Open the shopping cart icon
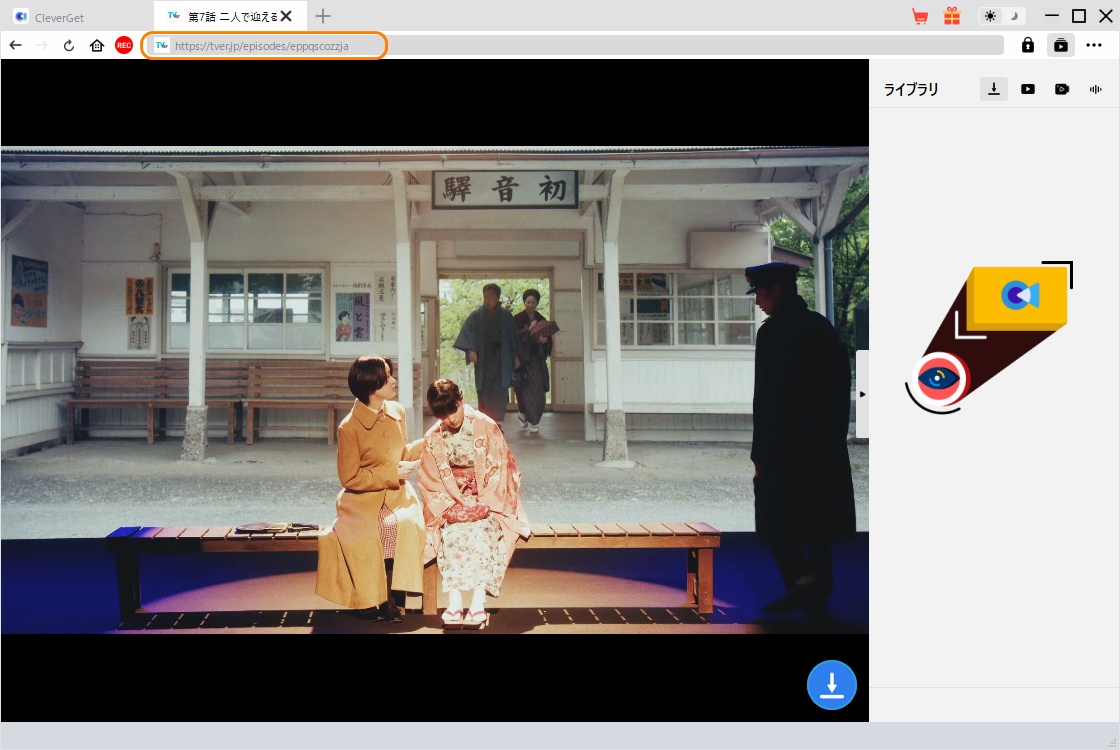The height and width of the screenshot is (750, 1120). tap(920, 16)
